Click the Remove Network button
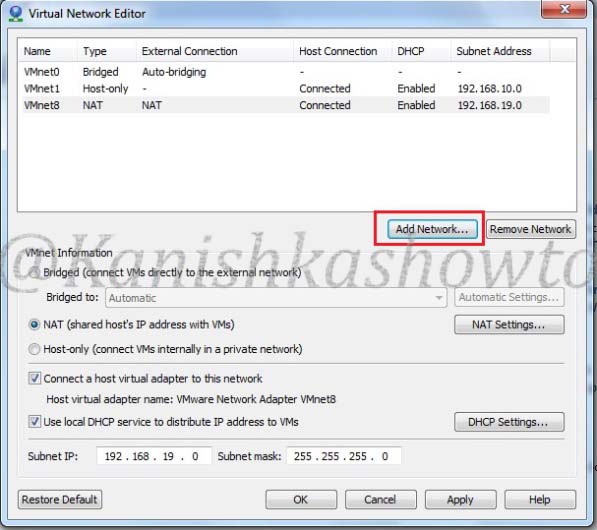 coord(531,229)
